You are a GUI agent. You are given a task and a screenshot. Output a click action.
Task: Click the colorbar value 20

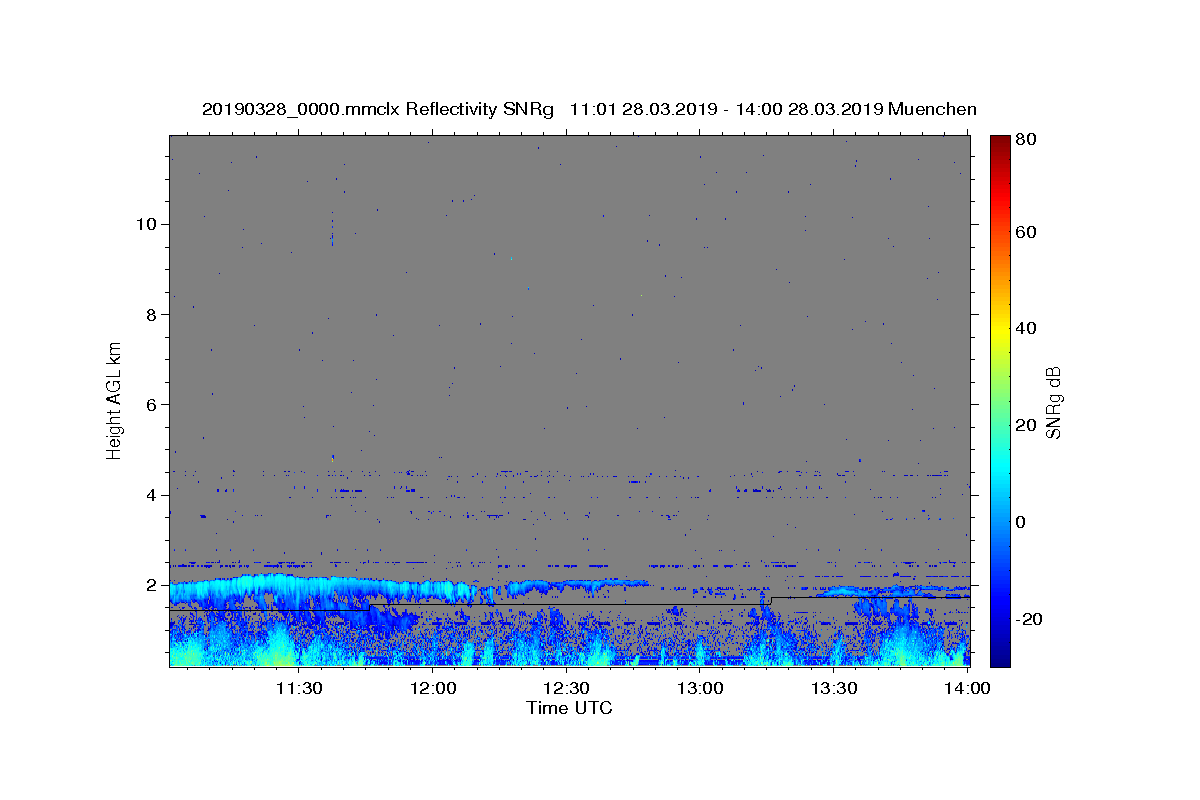[1028, 425]
